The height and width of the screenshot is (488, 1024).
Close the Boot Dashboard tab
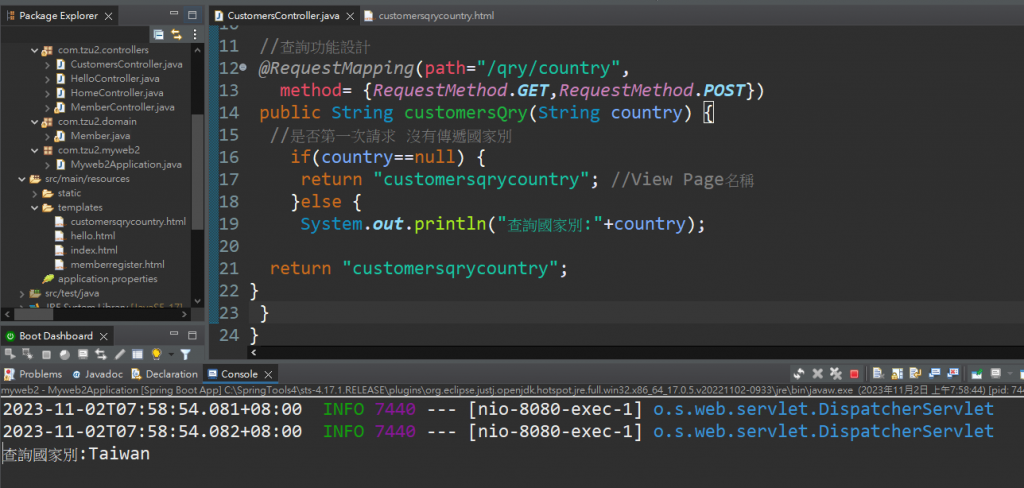(103, 336)
